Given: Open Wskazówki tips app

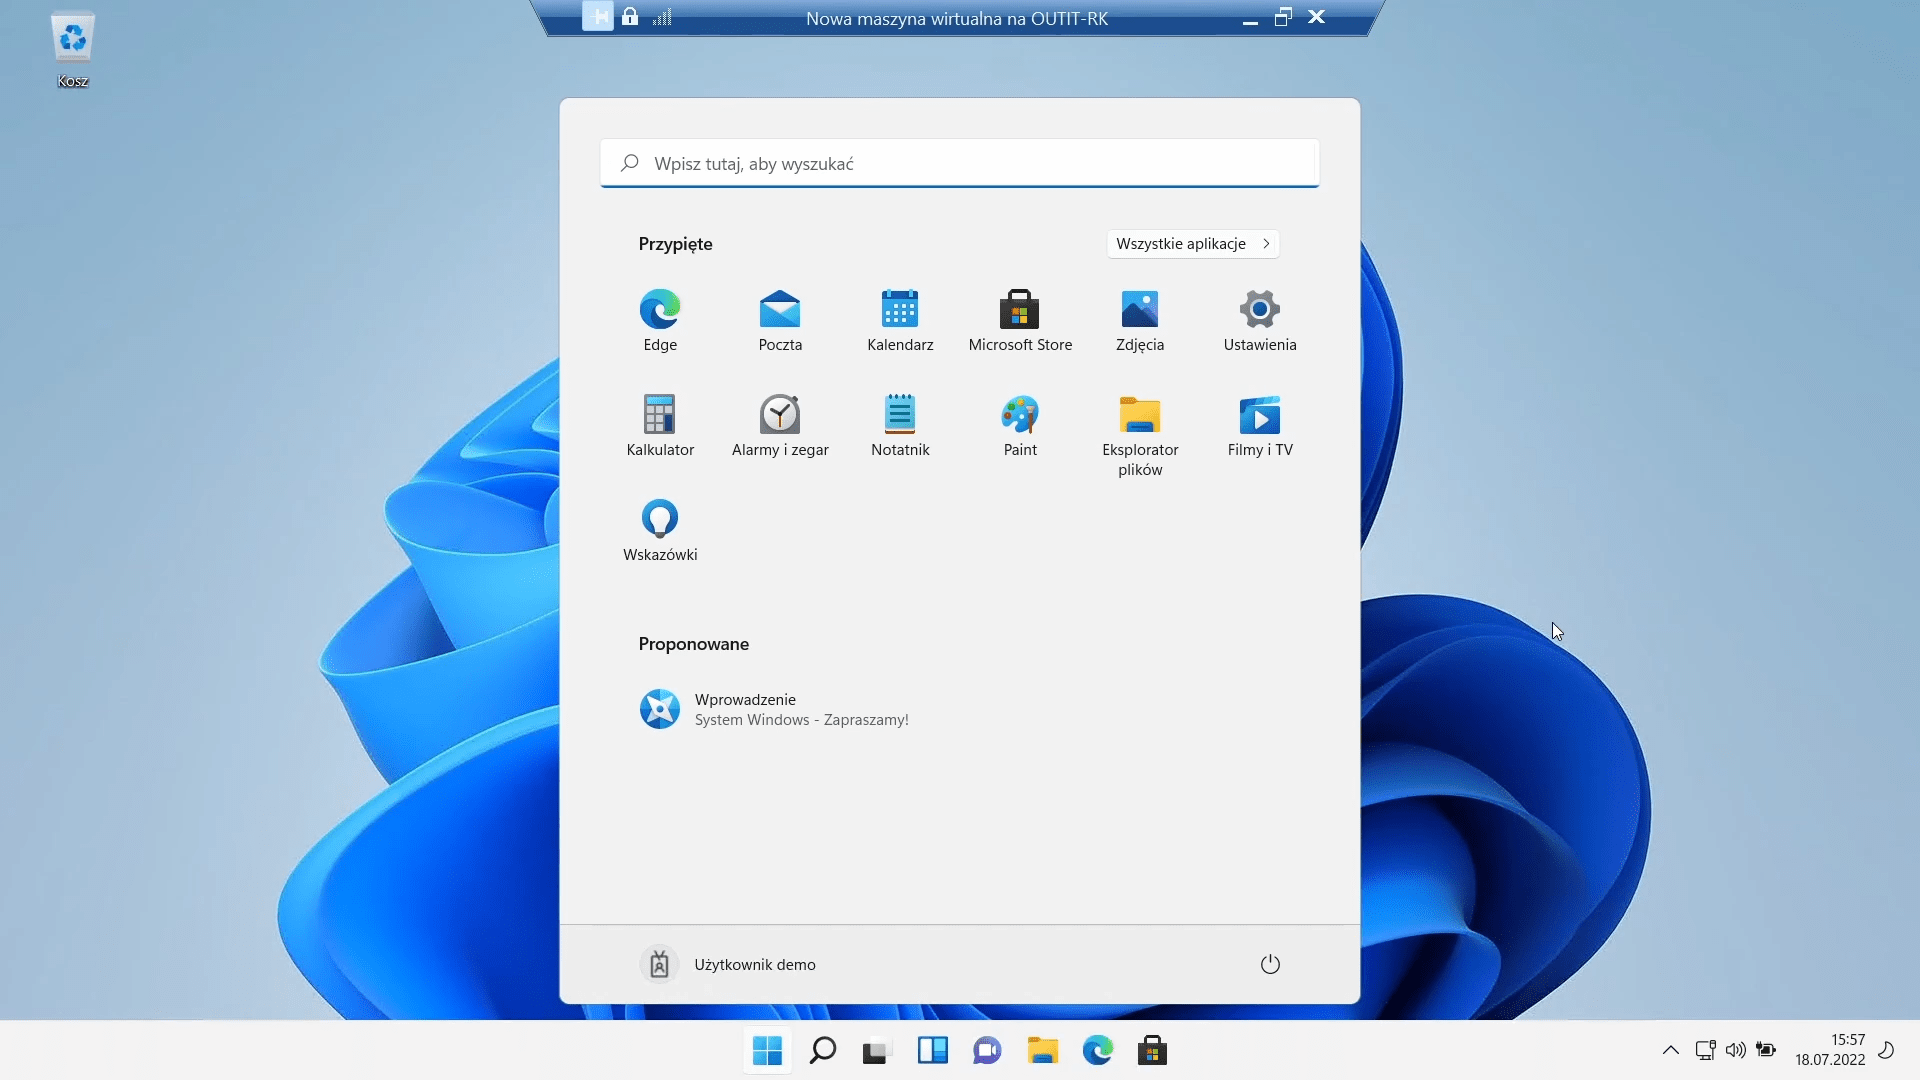Looking at the screenshot, I should 660,530.
